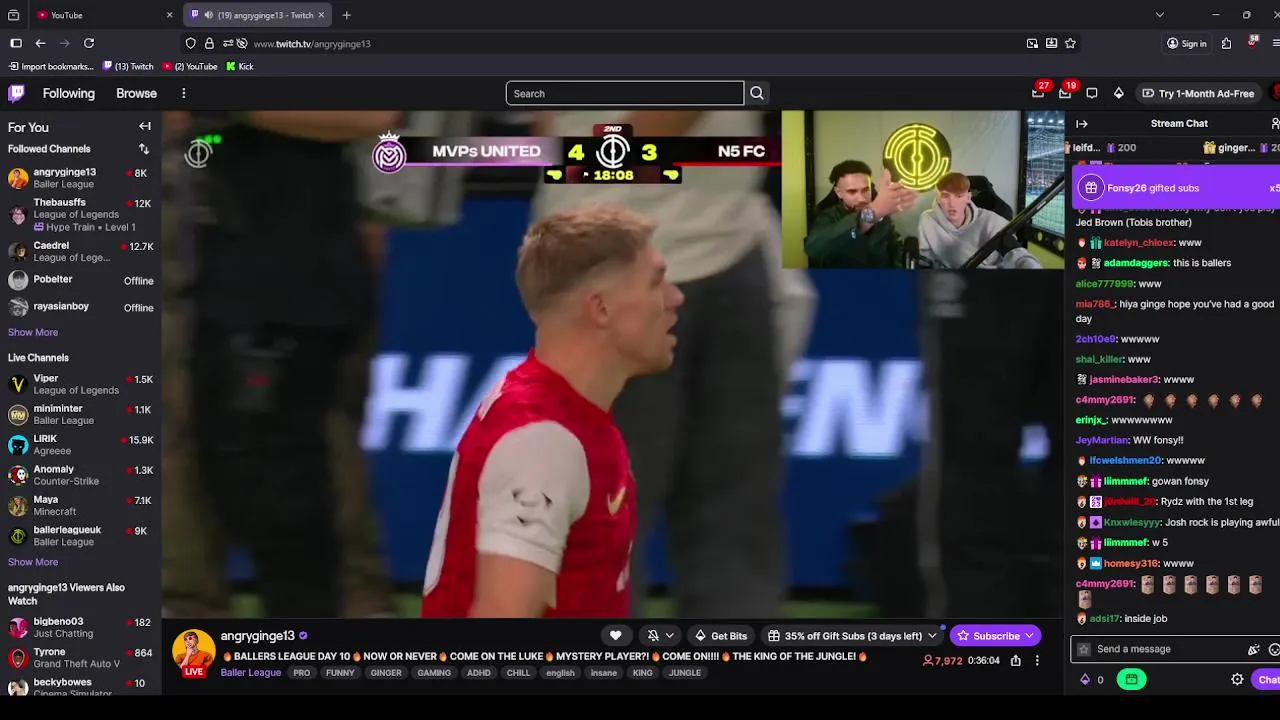
Task: Open the Whispers chat bubble icon
Action: click(1092, 93)
